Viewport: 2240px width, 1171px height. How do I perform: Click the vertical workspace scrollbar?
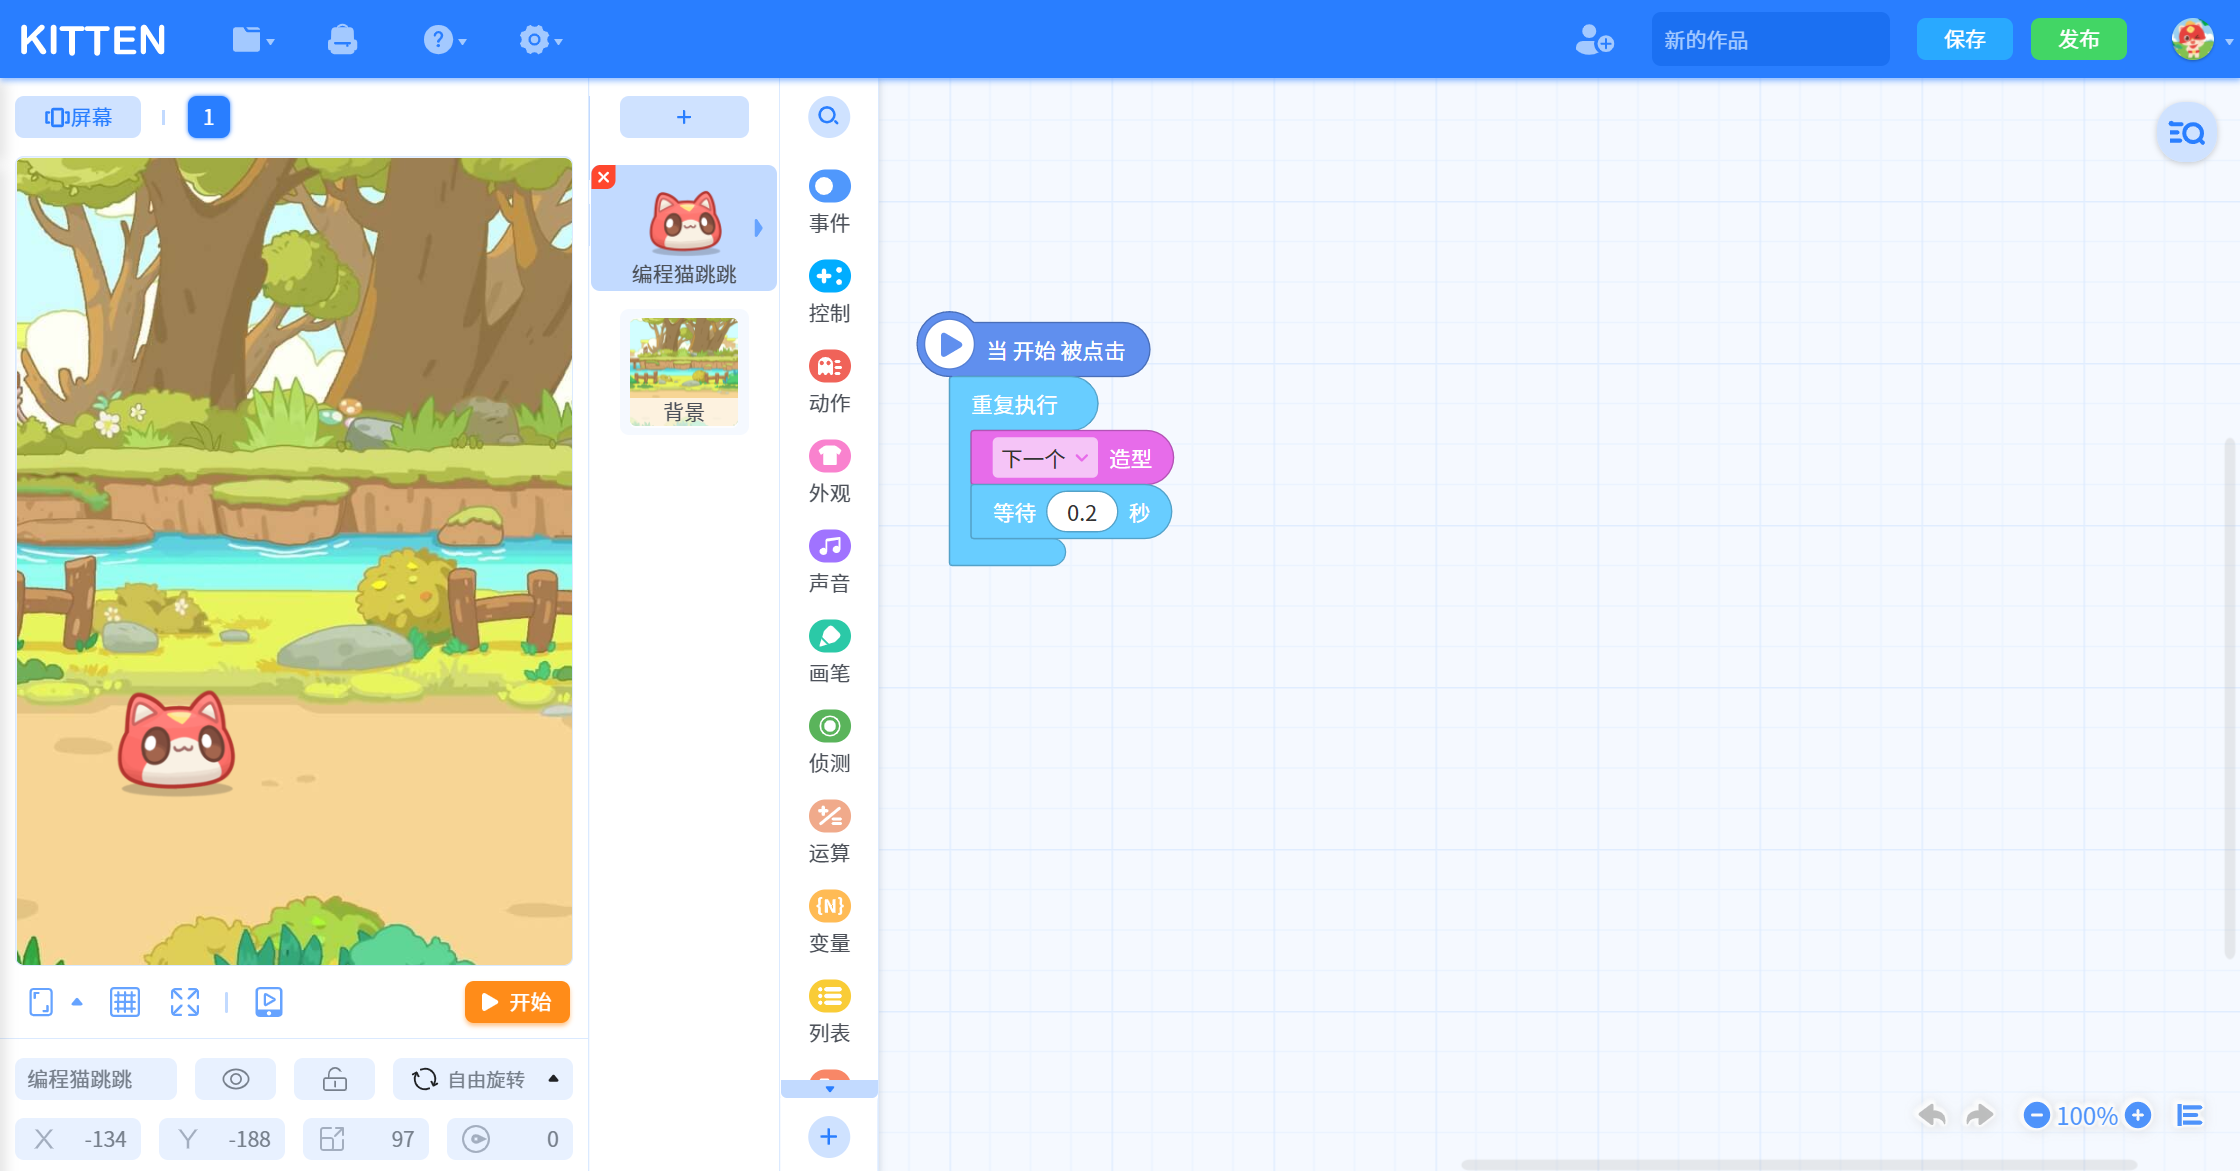coord(2229,698)
